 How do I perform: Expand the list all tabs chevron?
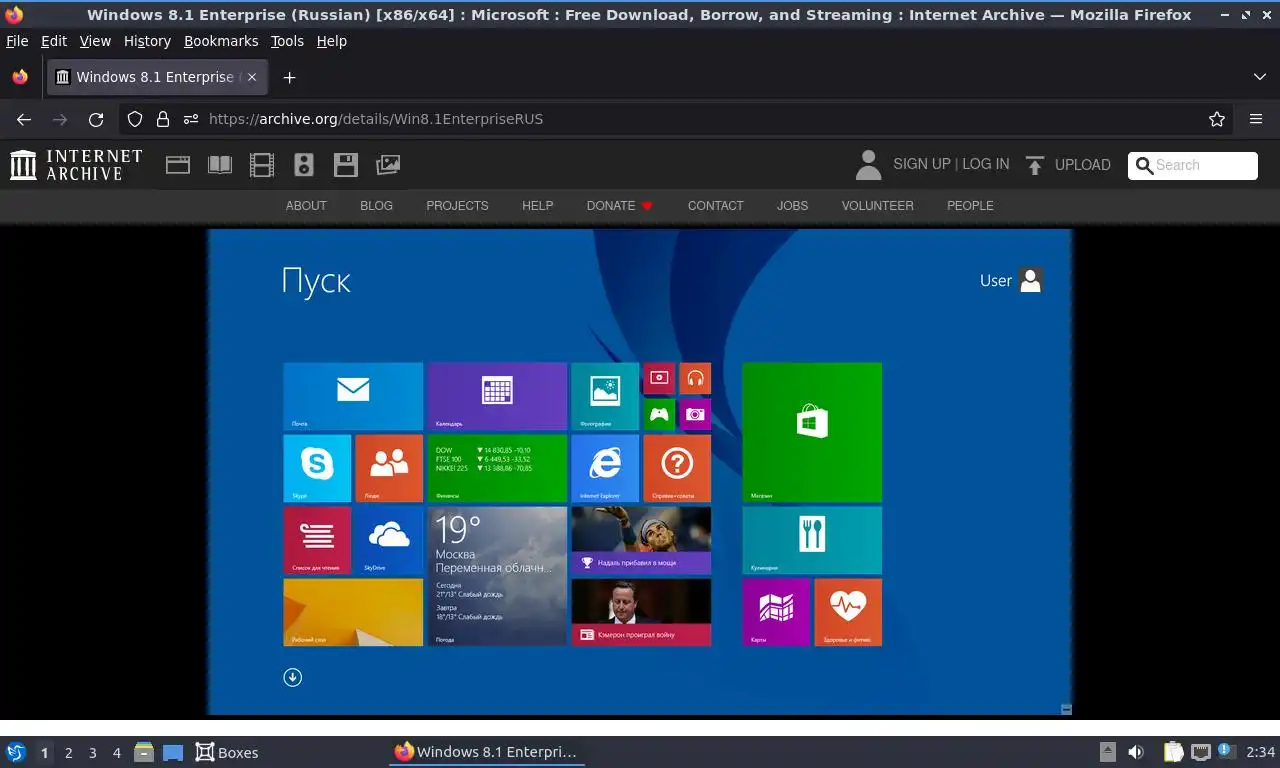point(1259,77)
